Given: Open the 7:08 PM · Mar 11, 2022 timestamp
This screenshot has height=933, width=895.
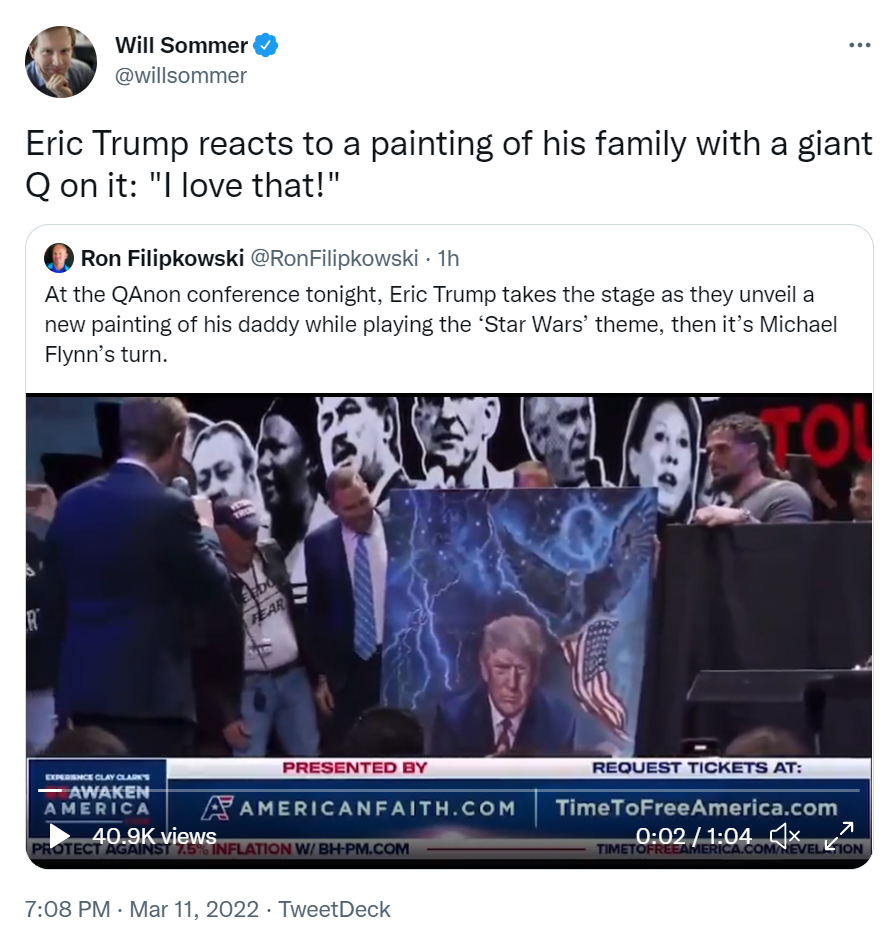Looking at the screenshot, I should coord(142,909).
